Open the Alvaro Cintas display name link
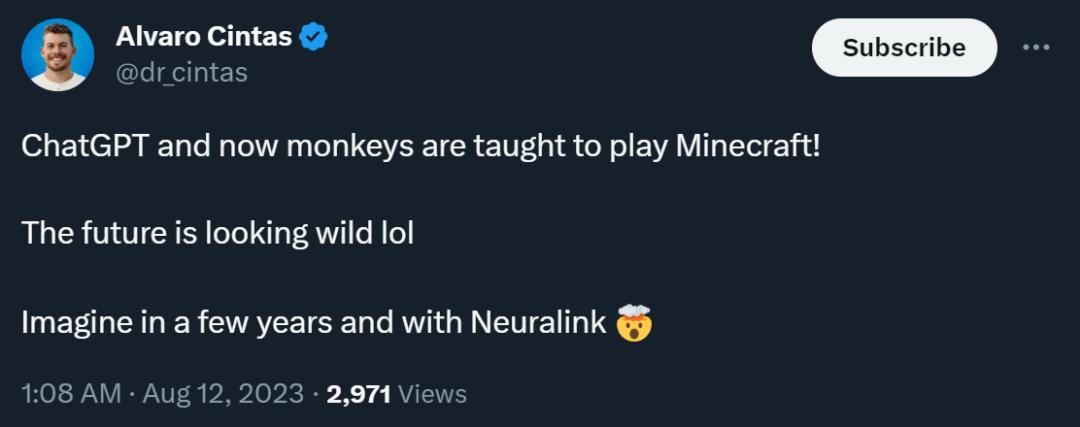 (204, 38)
